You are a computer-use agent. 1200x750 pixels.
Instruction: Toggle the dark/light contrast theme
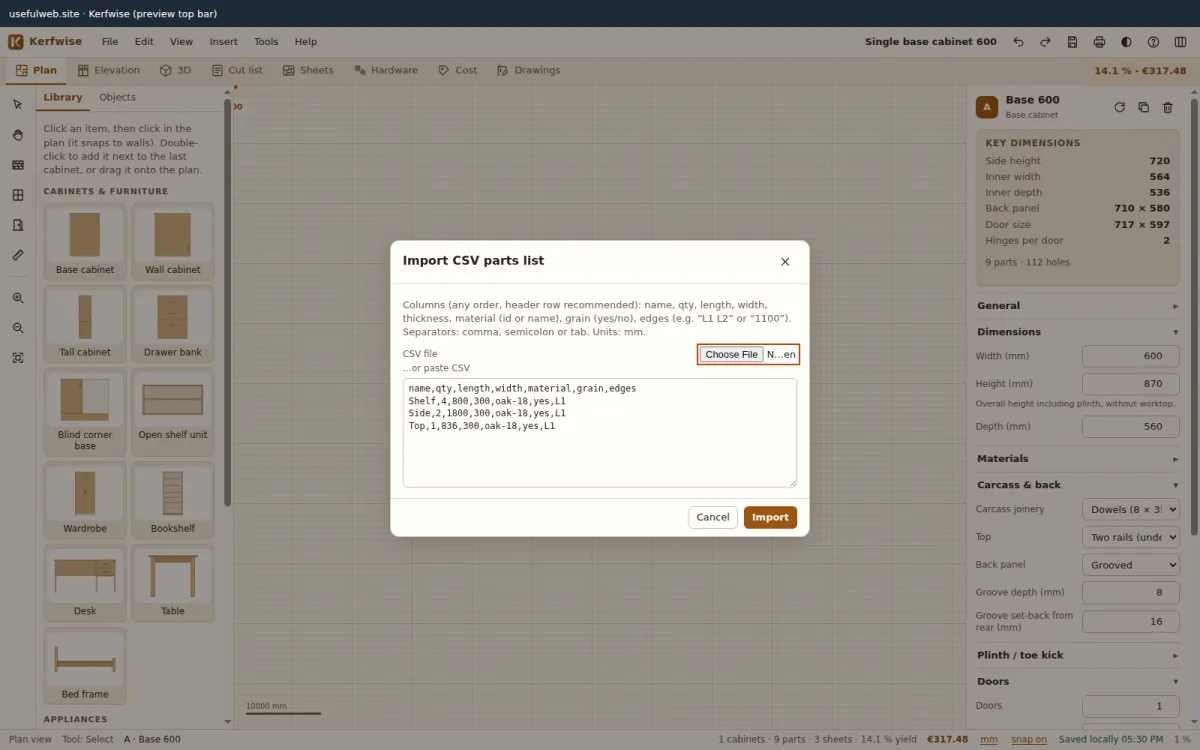tap(1126, 42)
